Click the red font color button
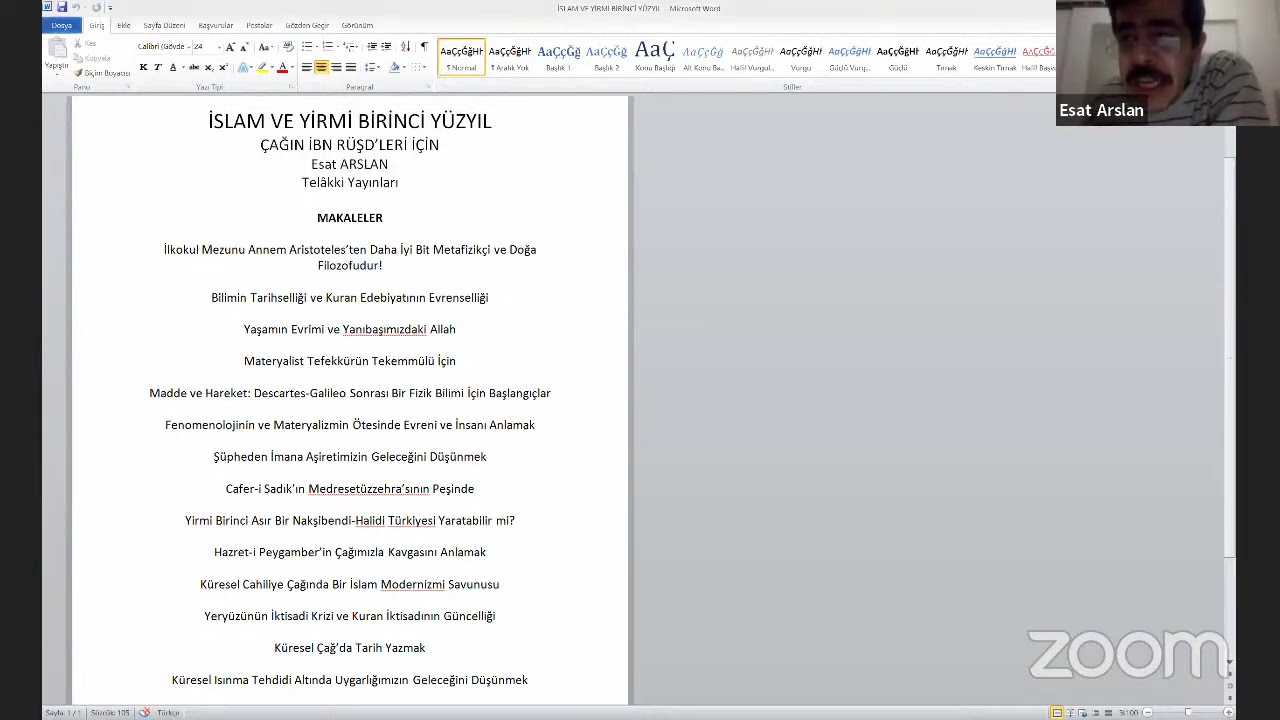The height and width of the screenshot is (720, 1280). coord(282,67)
